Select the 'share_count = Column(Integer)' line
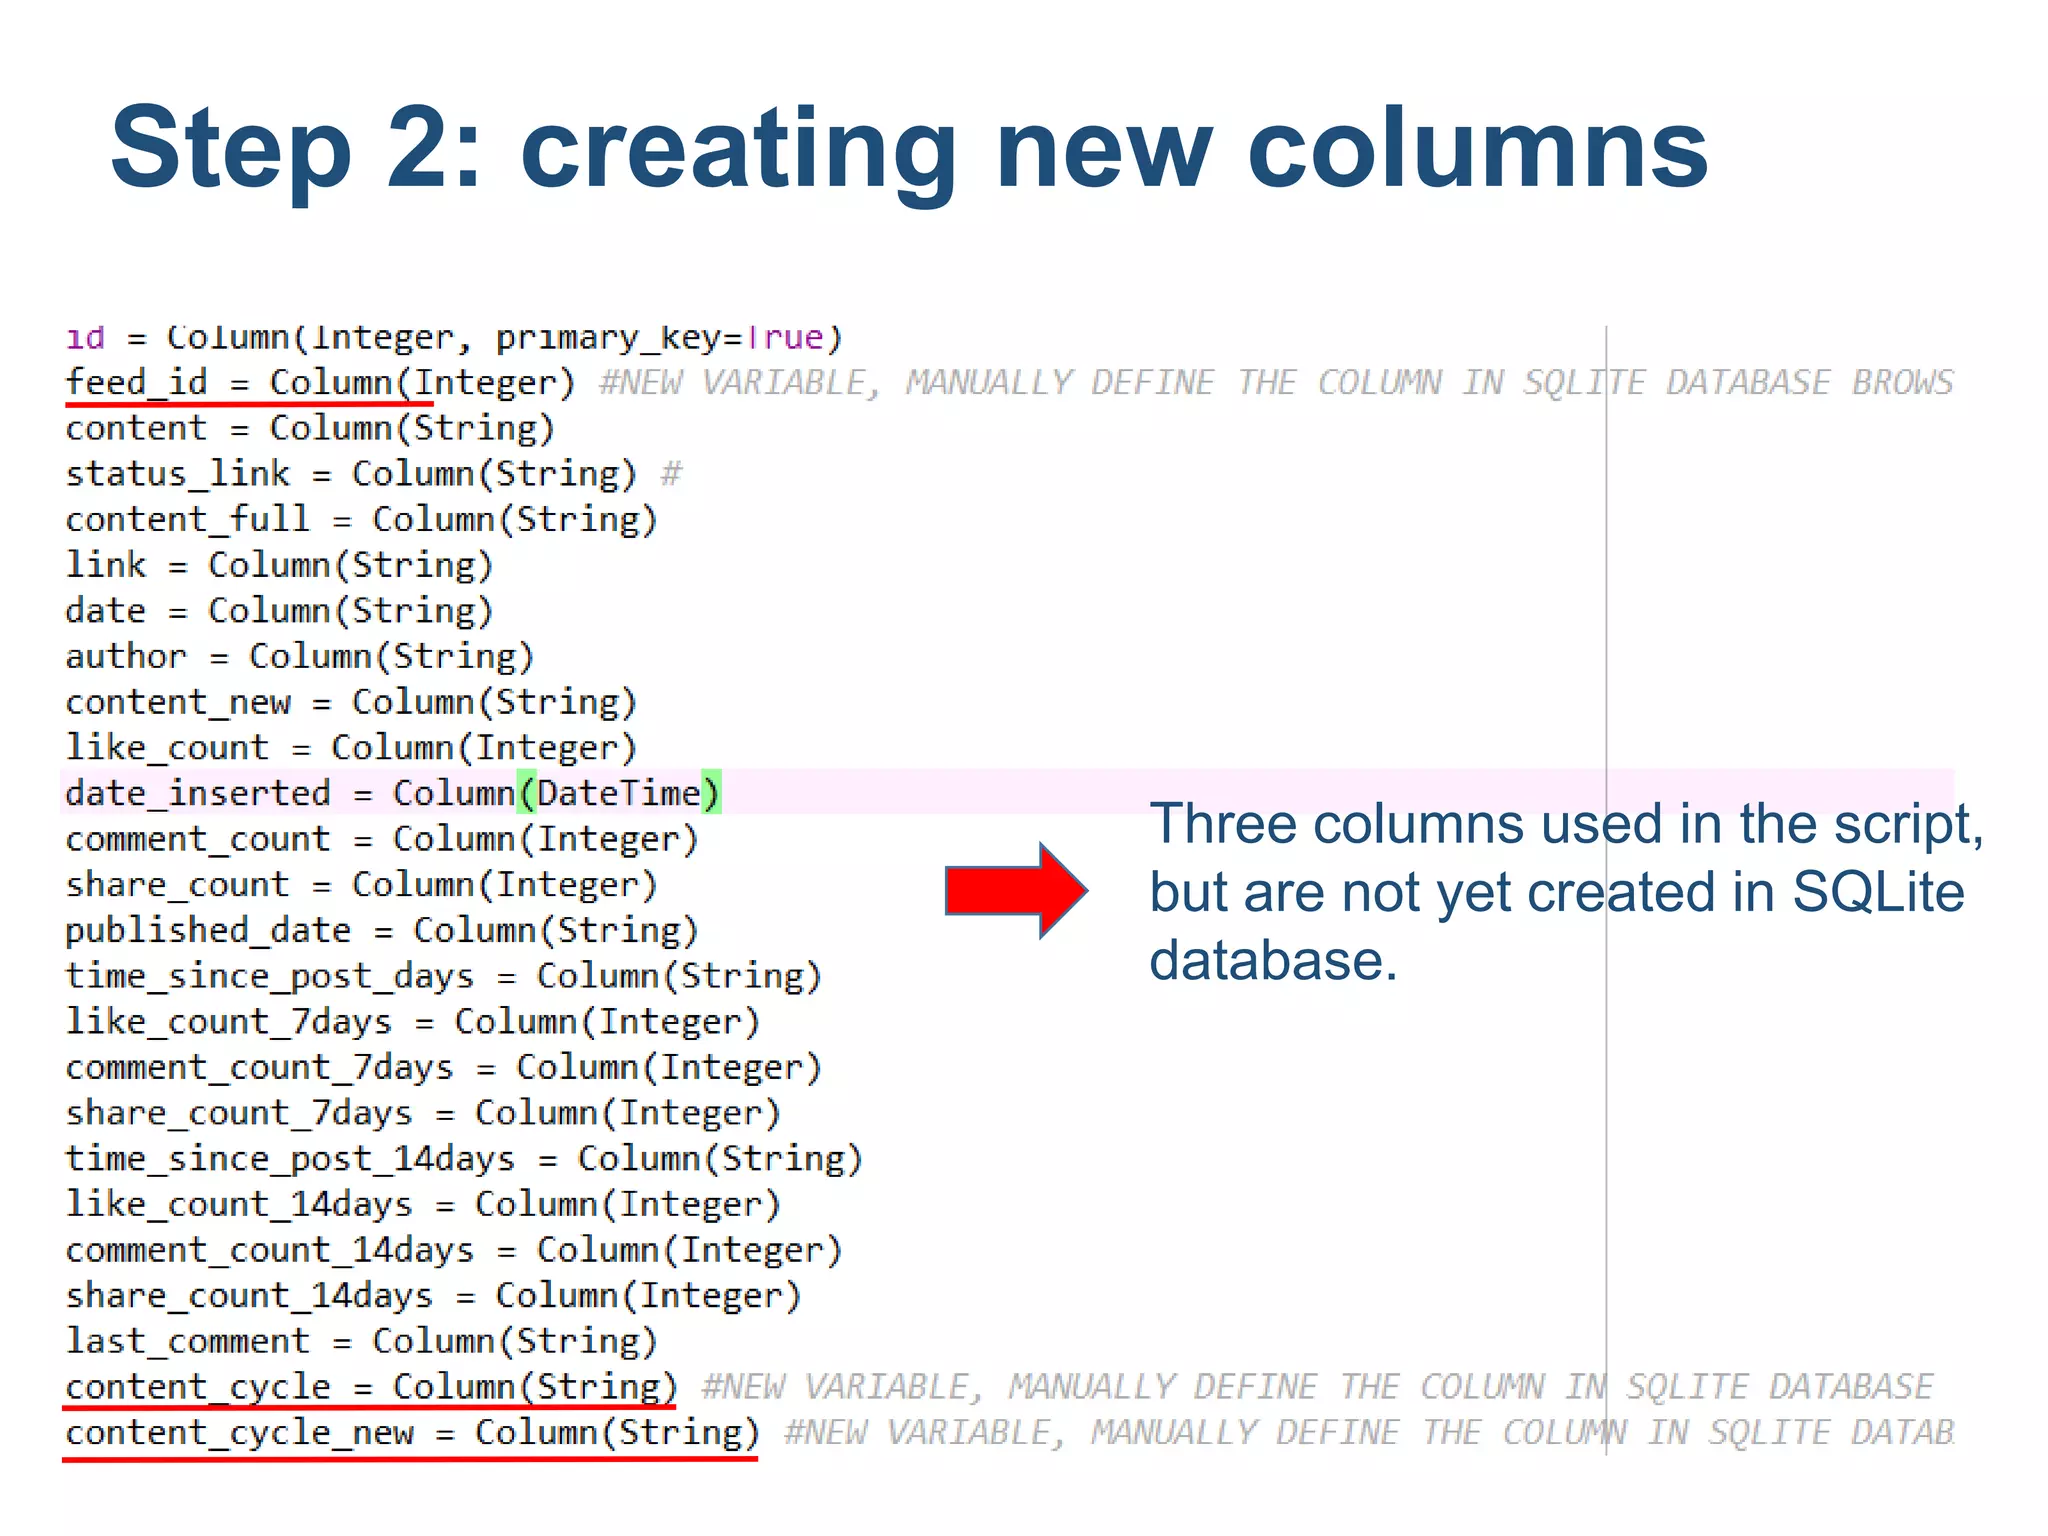The height and width of the screenshot is (1536, 2048). [x=361, y=885]
